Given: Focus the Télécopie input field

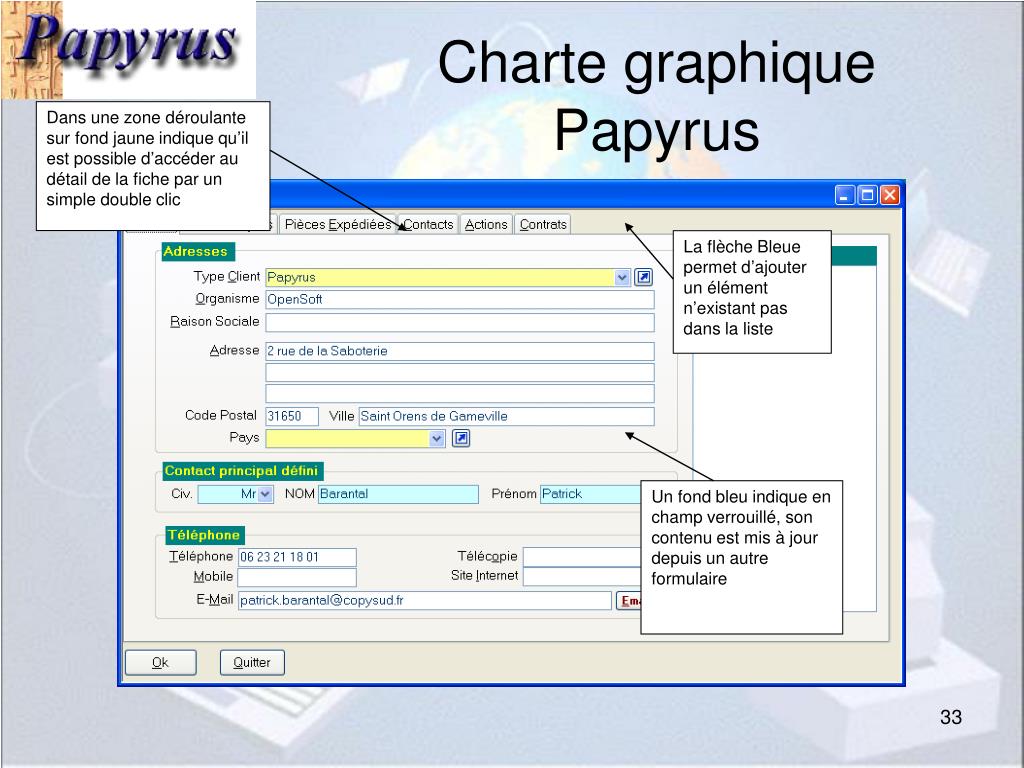Looking at the screenshot, I should [x=582, y=557].
